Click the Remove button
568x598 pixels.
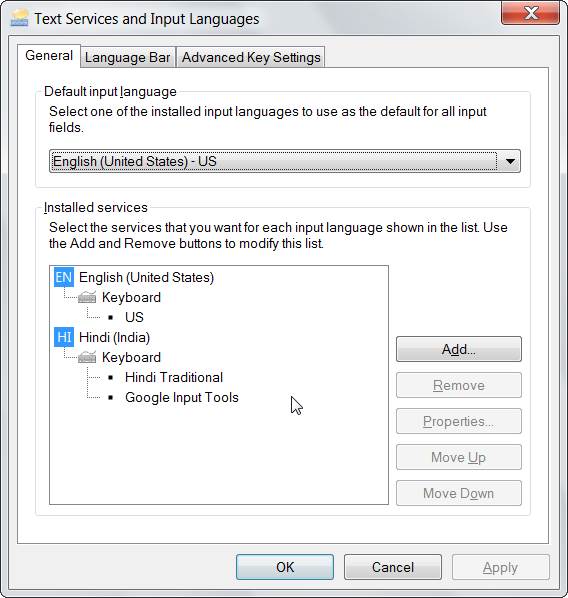click(x=459, y=385)
